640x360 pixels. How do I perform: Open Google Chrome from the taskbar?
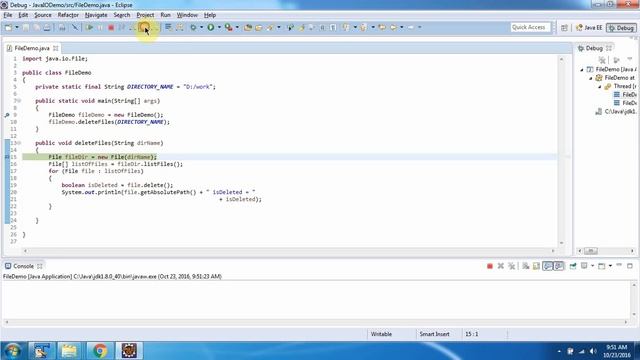[99, 351]
